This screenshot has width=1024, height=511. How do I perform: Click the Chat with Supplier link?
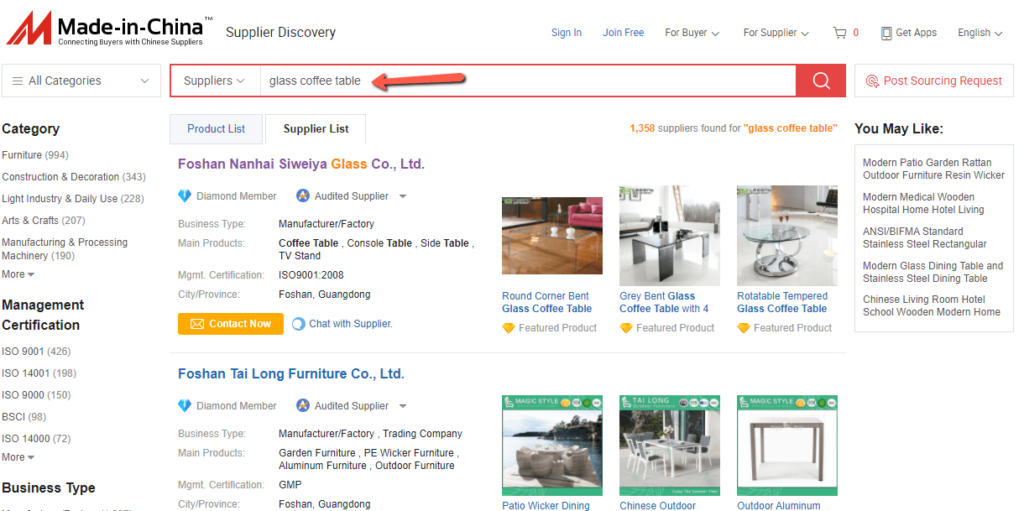351,323
